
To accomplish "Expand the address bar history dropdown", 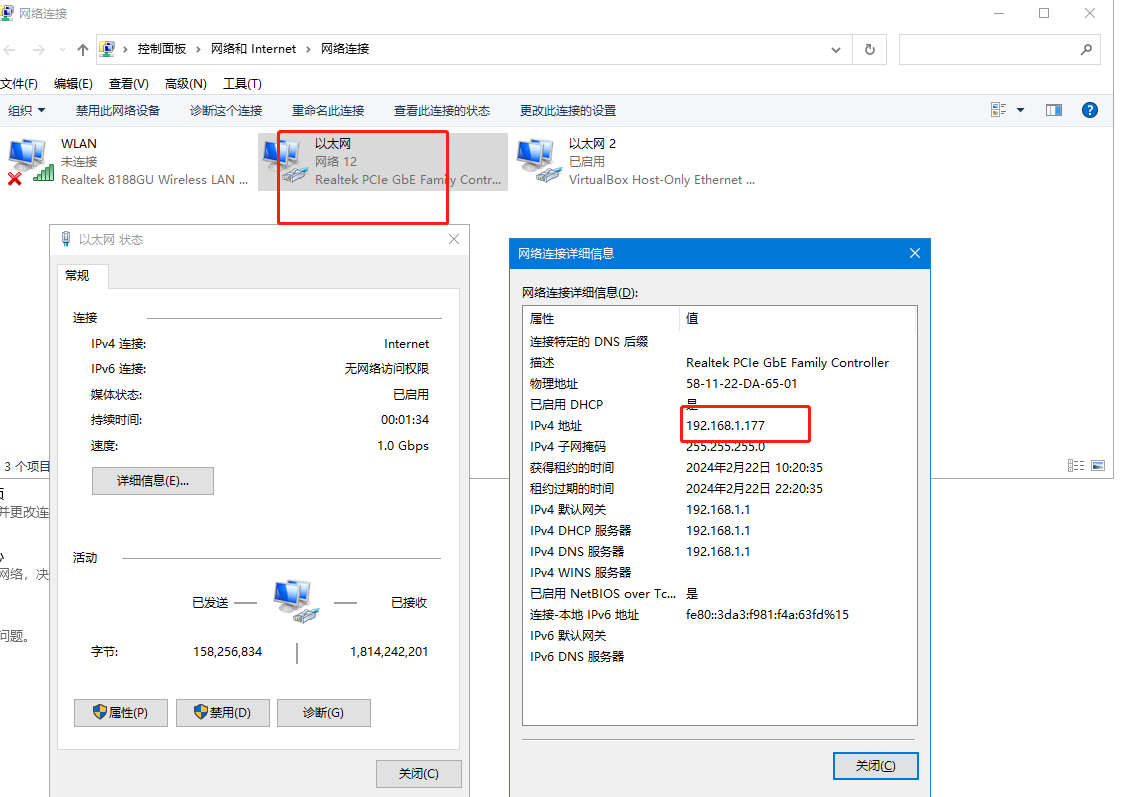I will 836,49.
